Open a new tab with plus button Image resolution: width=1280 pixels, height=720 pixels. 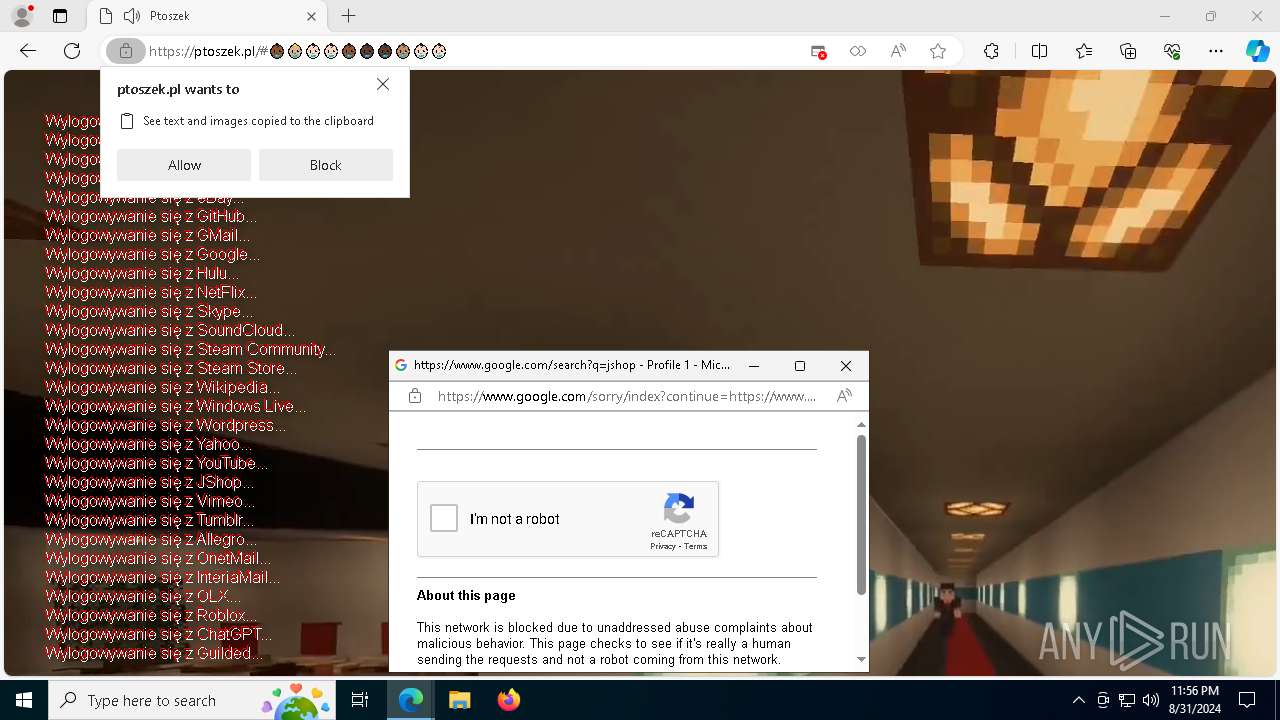coord(348,16)
